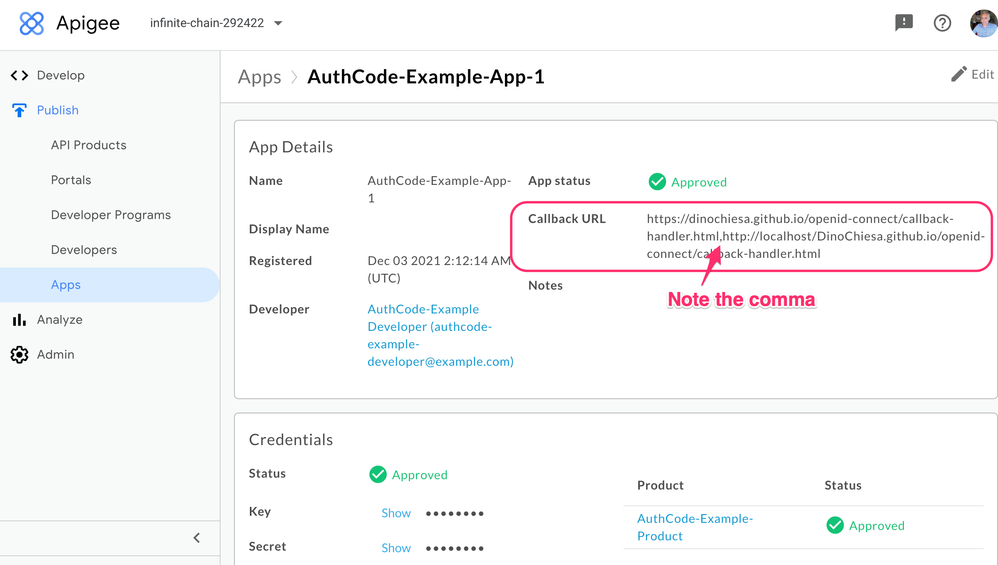This screenshot has width=998, height=565.
Task: Click the masked Secret dots
Action: point(454,548)
